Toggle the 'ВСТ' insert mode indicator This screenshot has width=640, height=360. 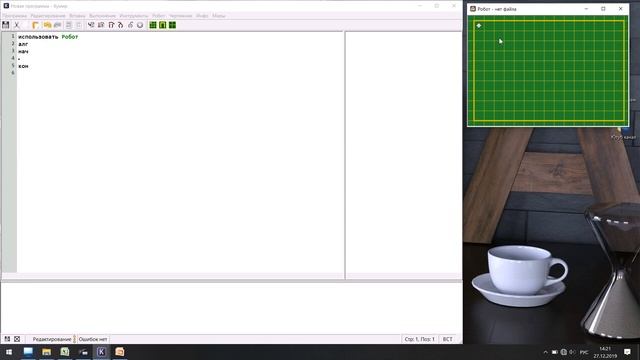coord(447,339)
